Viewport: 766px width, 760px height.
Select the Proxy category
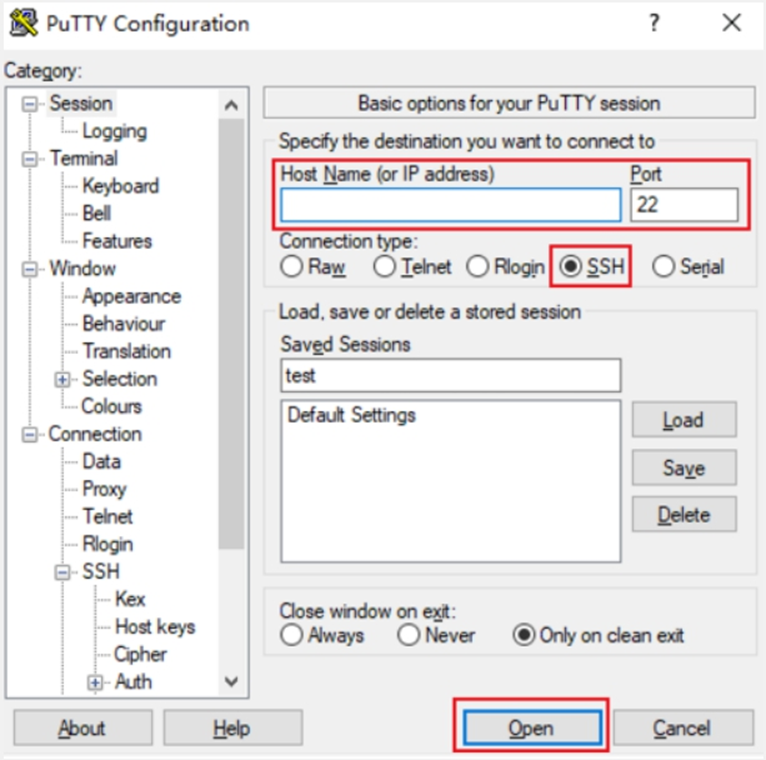tap(104, 489)
